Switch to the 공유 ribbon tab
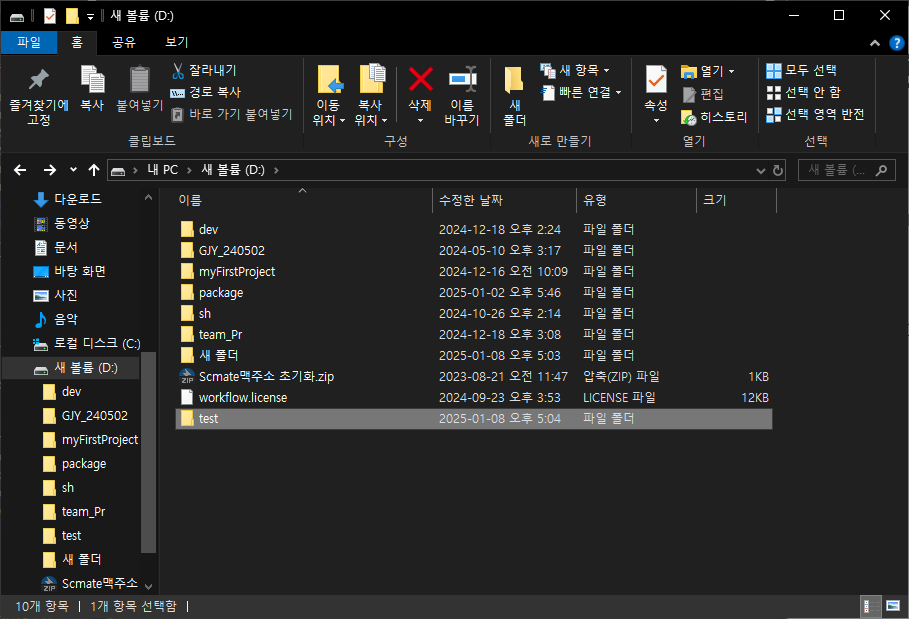This screenshot has width=909, height=619. pyautogui.click(x=123, y=42)
